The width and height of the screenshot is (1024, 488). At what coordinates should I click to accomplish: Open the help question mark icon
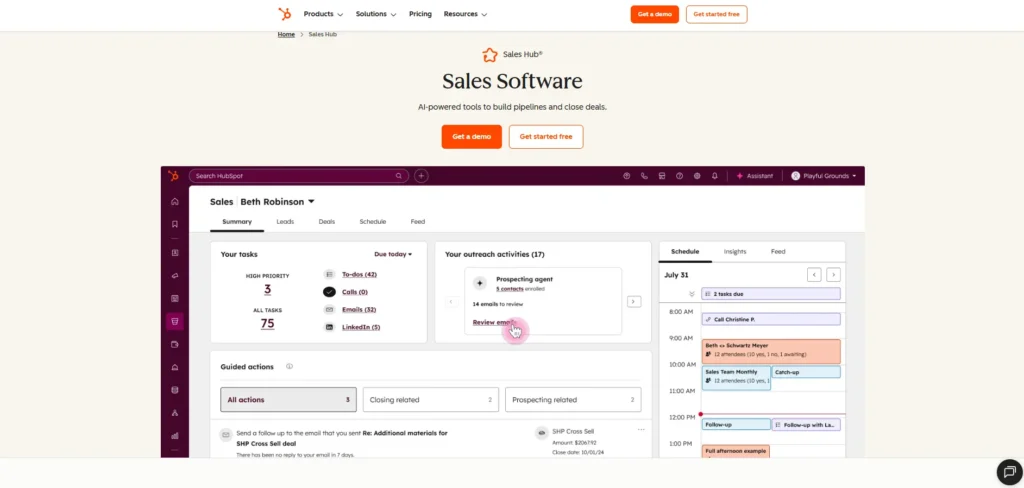[679, 176]
